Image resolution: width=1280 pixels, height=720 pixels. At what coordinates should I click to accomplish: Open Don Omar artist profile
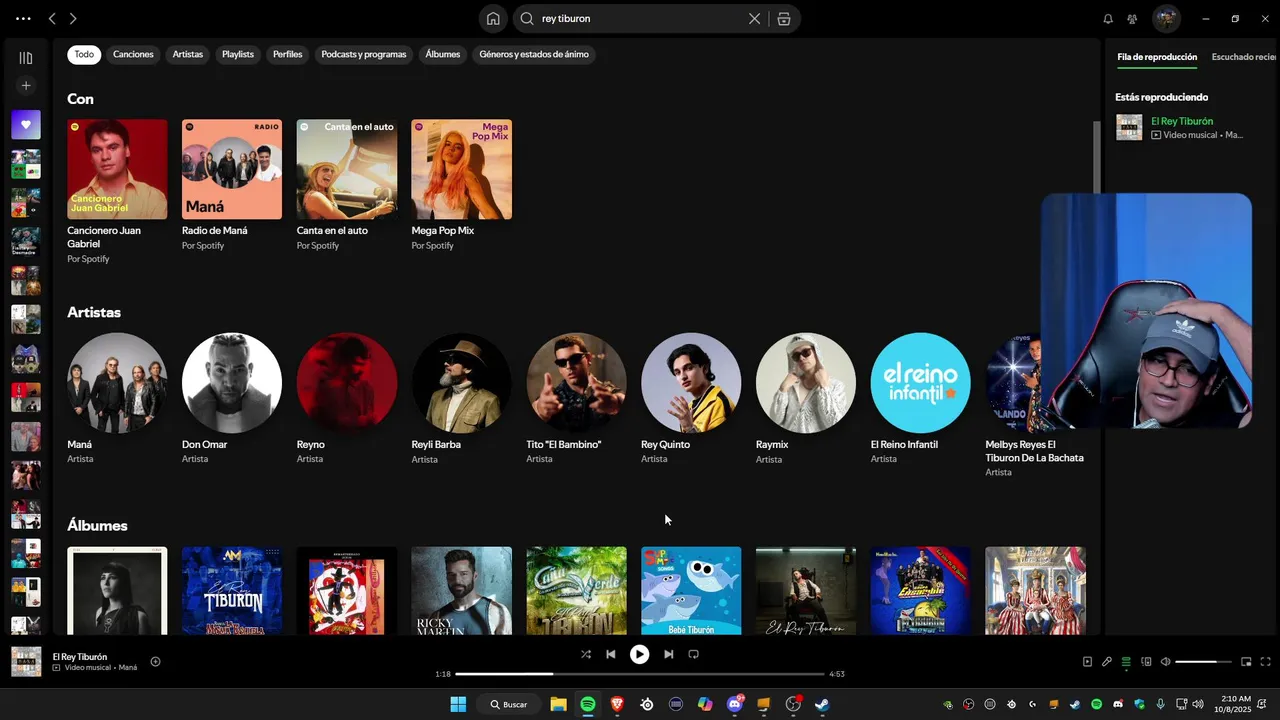click(x=232, y=383)
